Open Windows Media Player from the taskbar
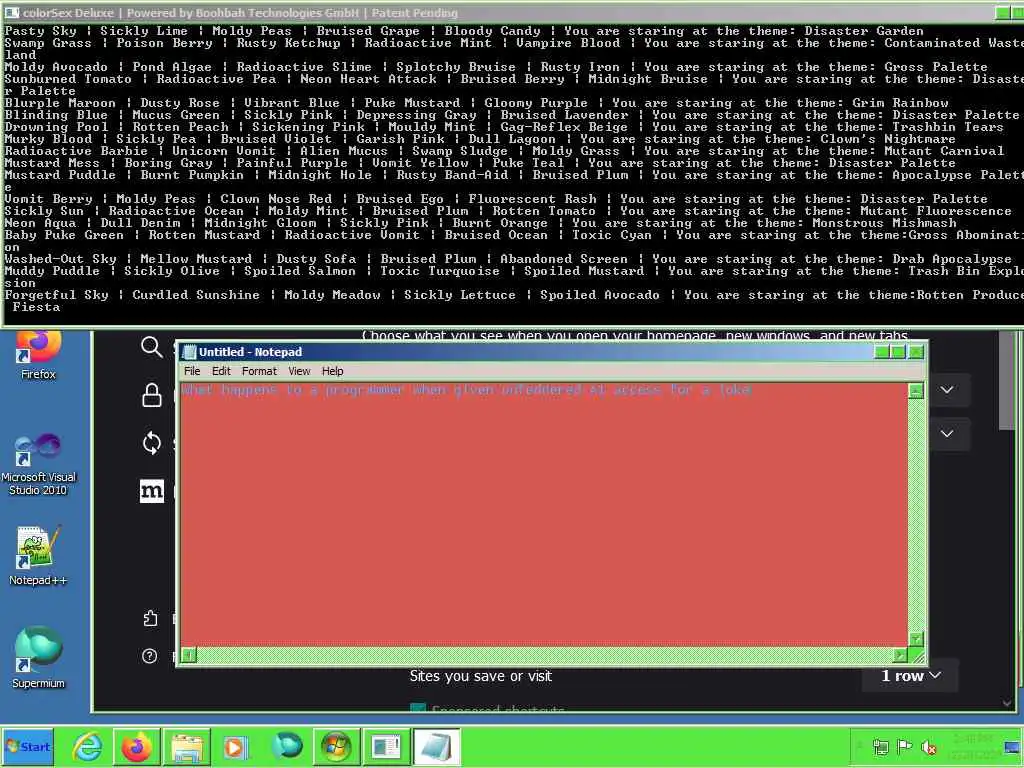1024x768 pixels. (x=234, y=747)
